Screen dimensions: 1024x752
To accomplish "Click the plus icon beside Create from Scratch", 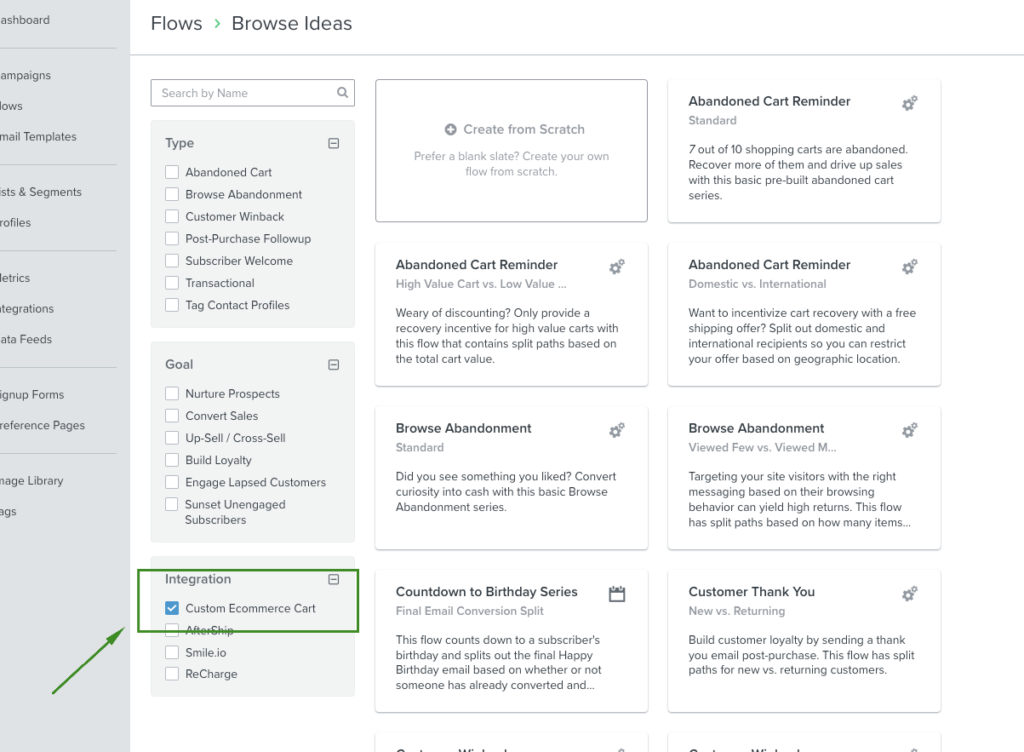I will tap(451, 129).
